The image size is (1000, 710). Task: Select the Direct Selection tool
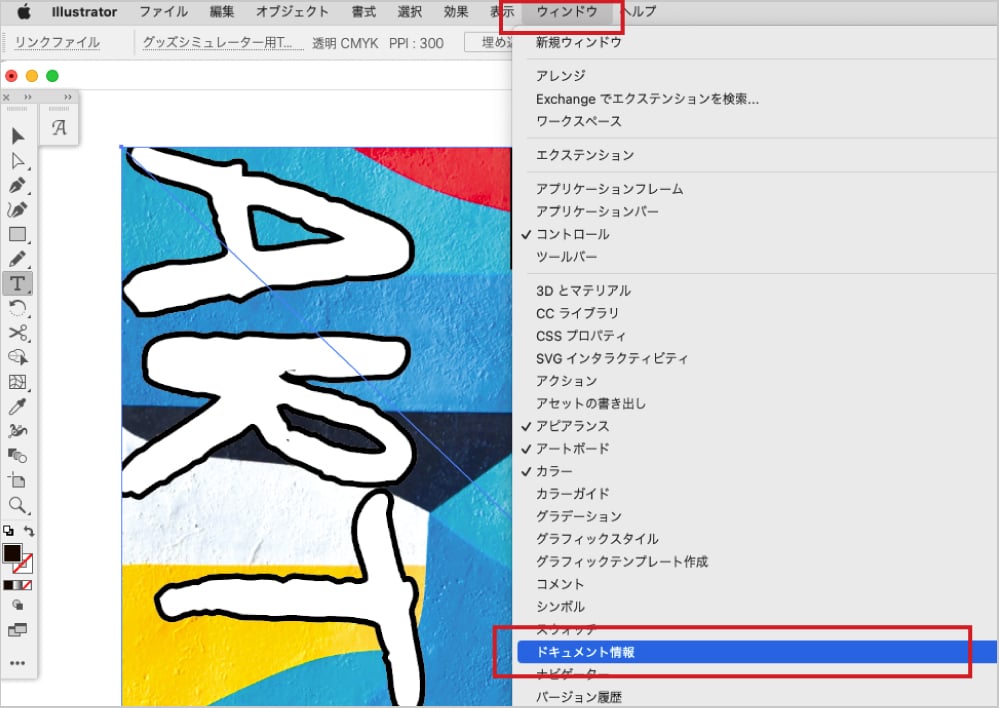tap(17, 161)
